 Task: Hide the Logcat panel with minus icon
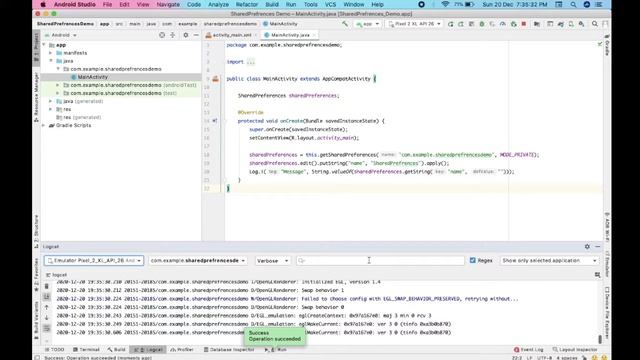coord(598,247)
